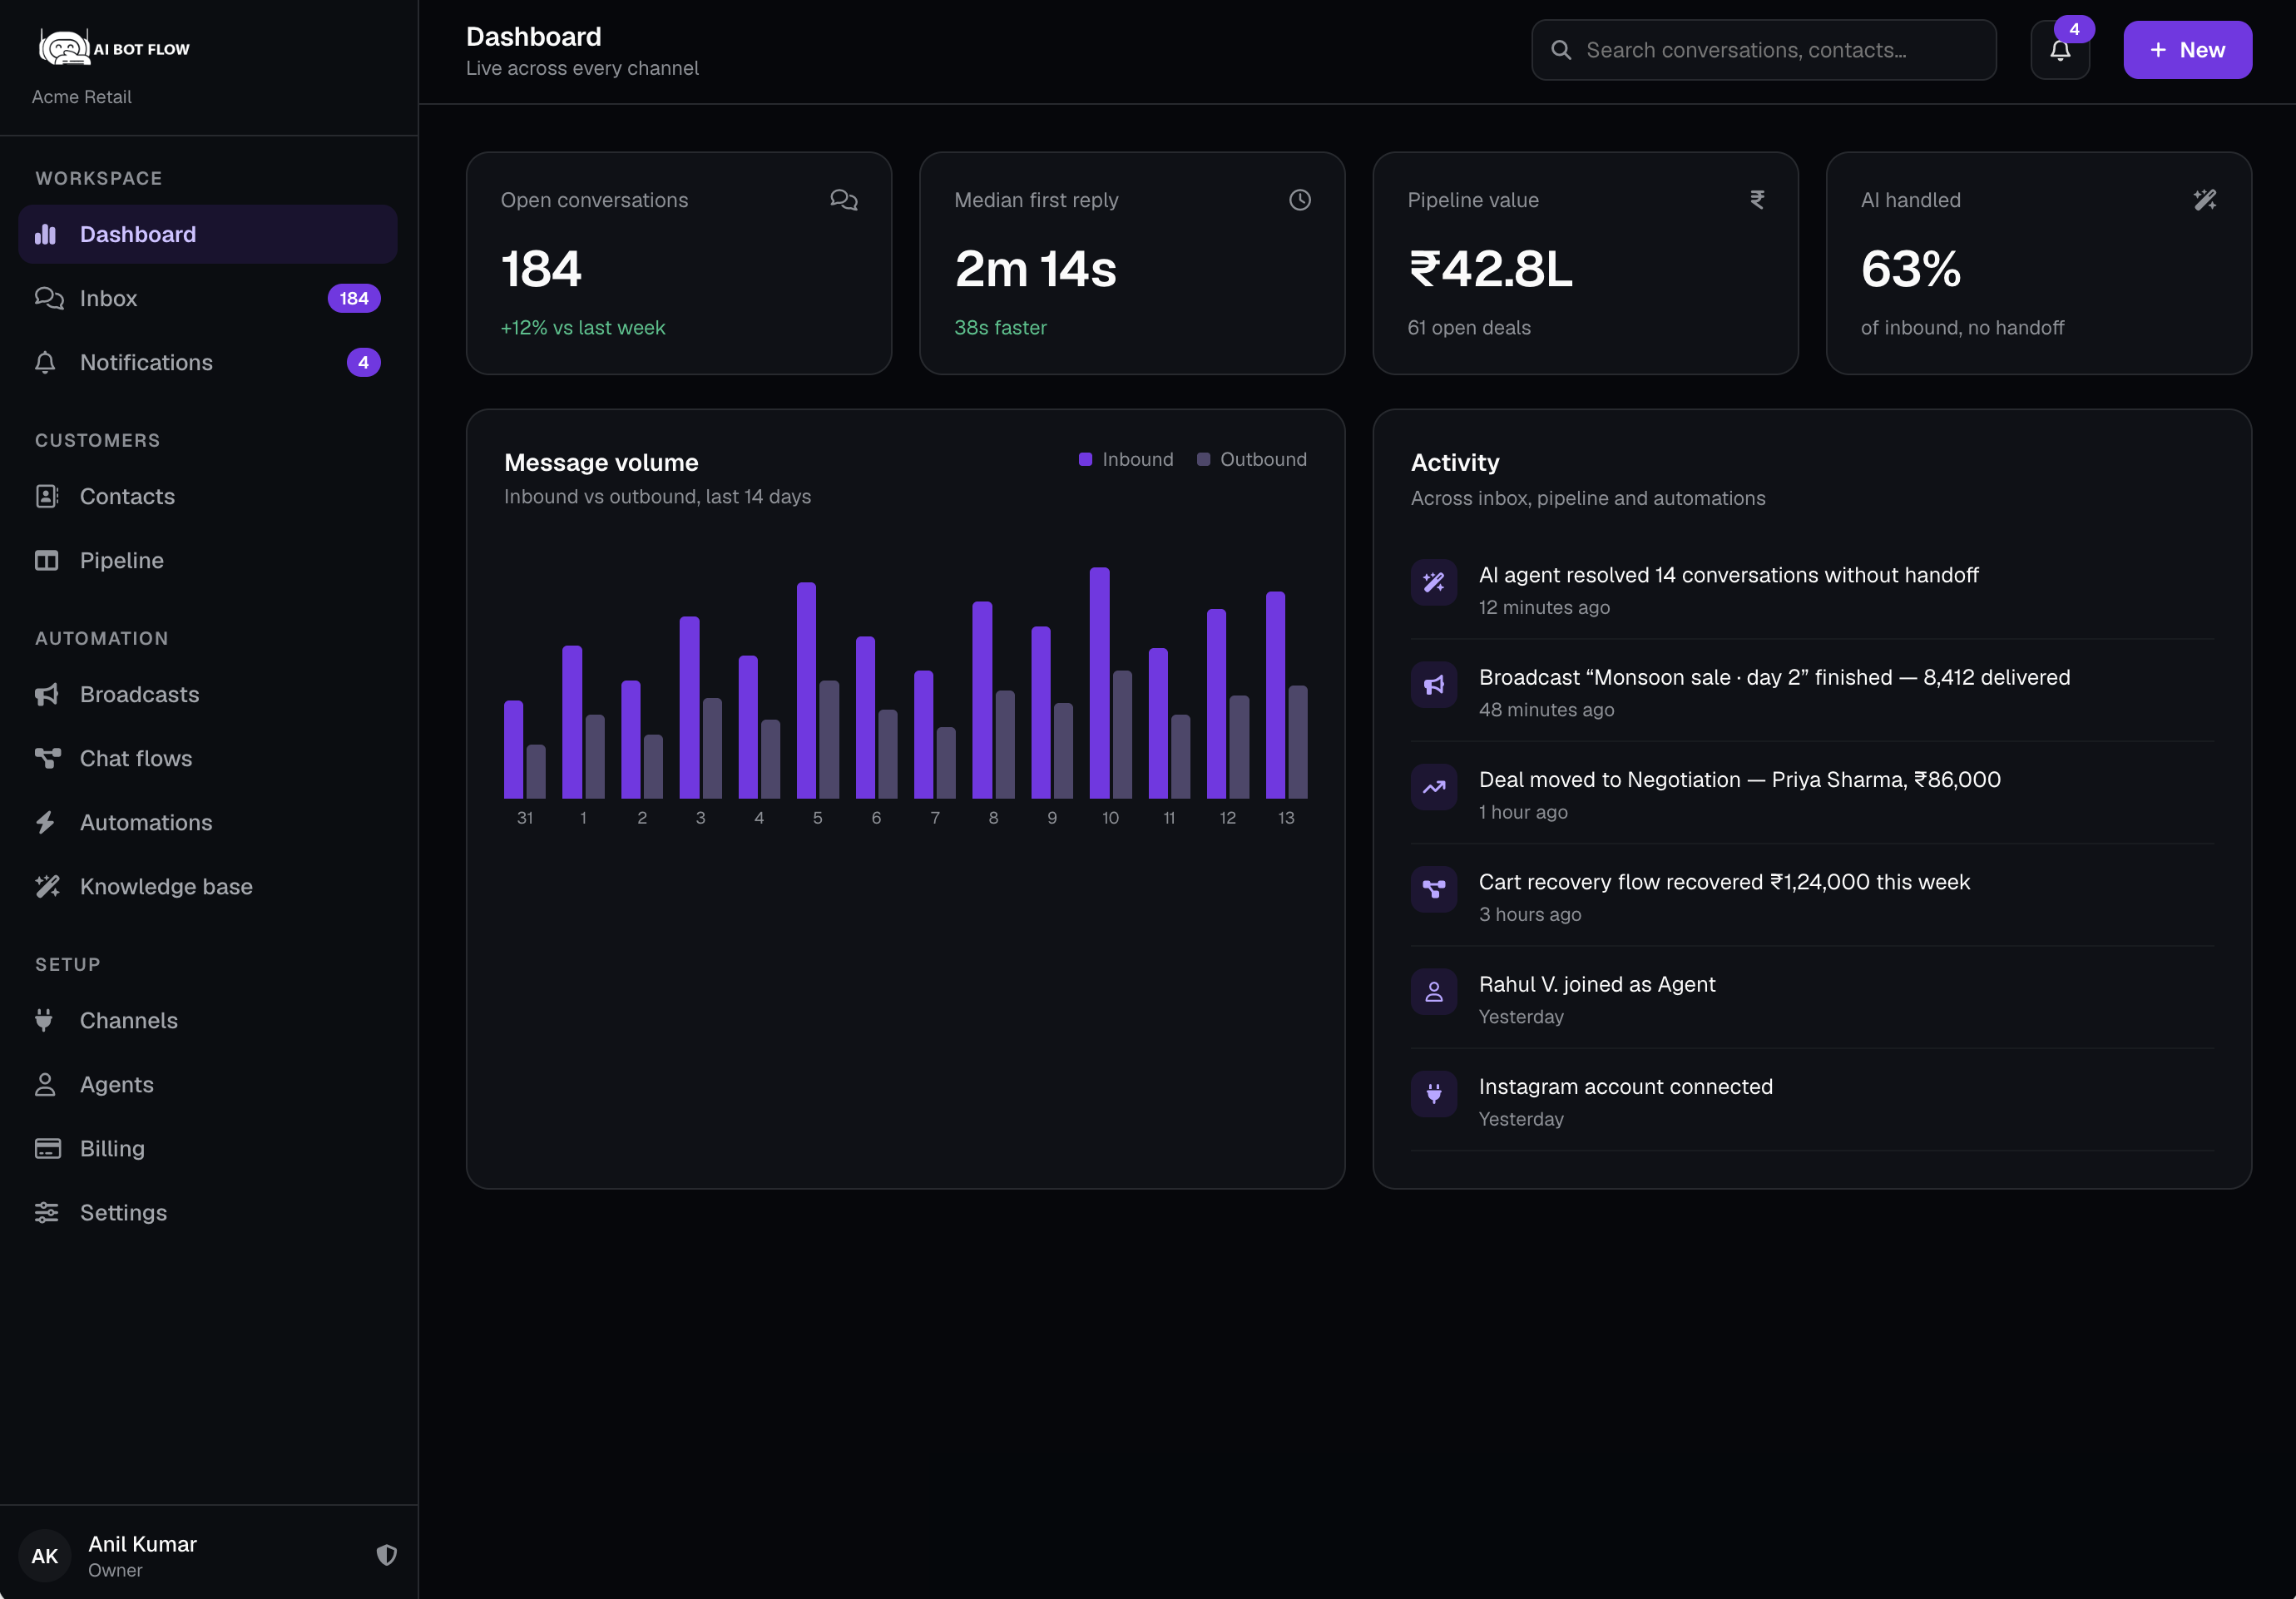Click megaphone icon beside Monsoon sale broadcast activity
This screenshot has width=2296, height=1599.
coord(1433,685)
